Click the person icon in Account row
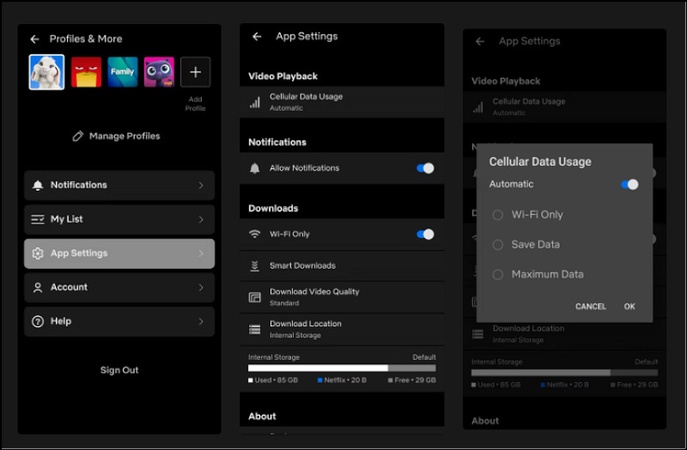This screenshot has height=450, width=687. pos(38,287)
